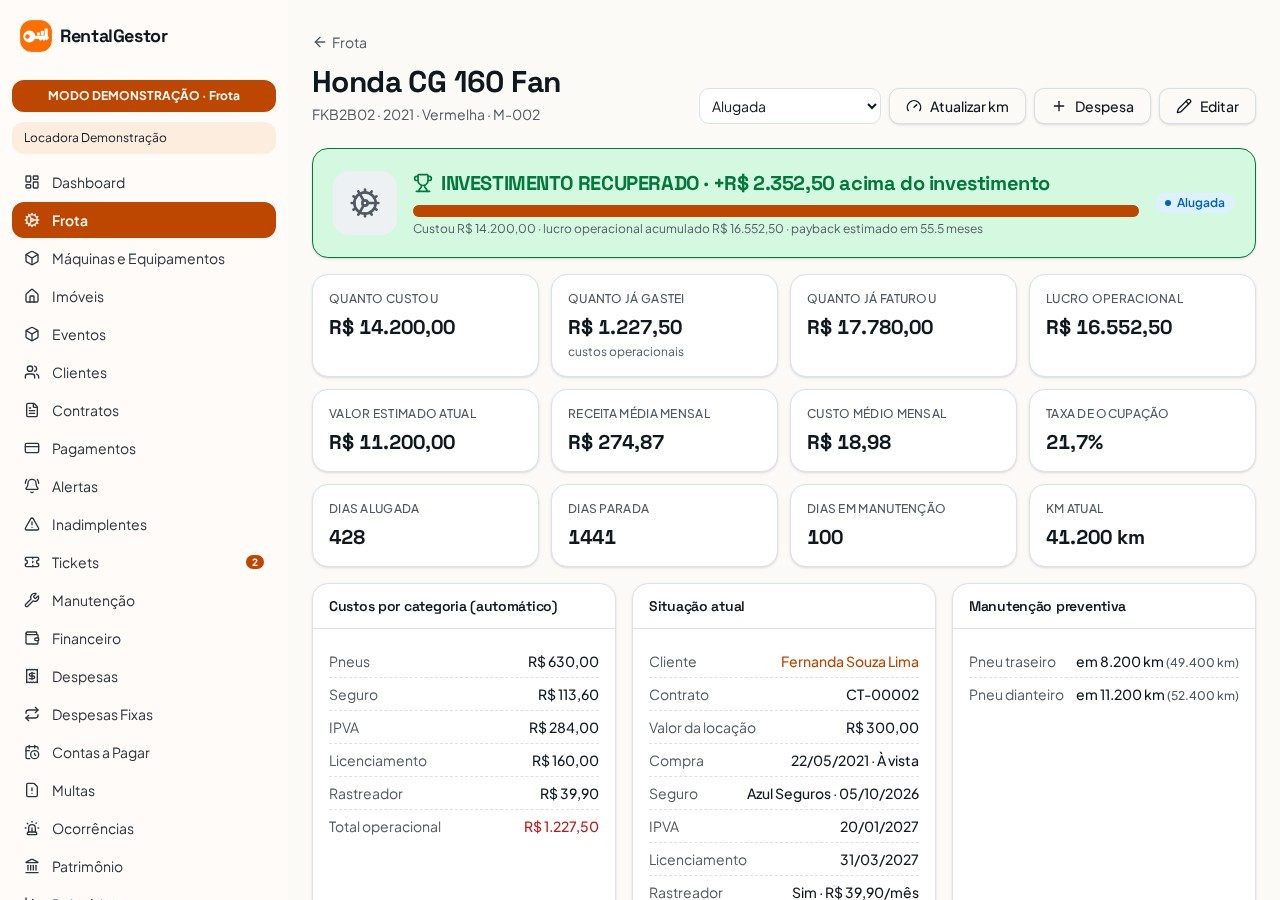The width and height of the screenshot is (1280, 900).
Task: Click the trophy icon in investment banner
Action: [423, 183]
